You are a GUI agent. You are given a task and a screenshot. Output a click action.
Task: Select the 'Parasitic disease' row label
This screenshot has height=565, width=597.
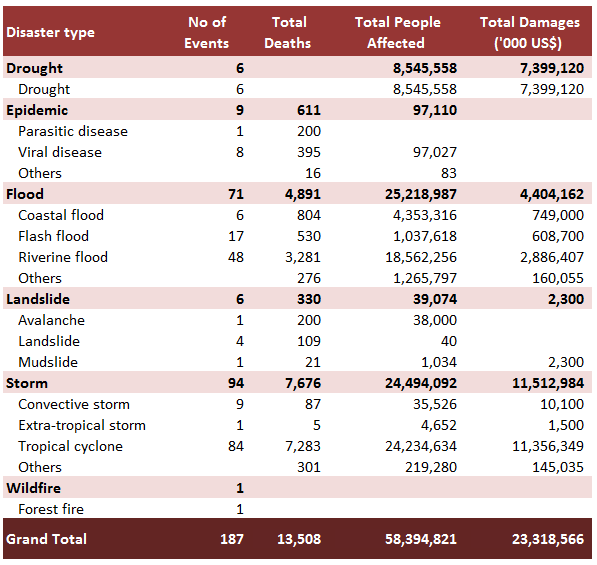(73, 131)
